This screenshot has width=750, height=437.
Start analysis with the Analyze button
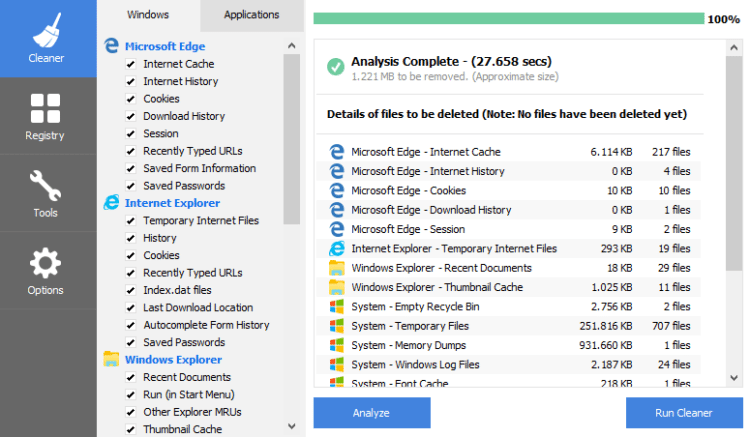(372, 413)
